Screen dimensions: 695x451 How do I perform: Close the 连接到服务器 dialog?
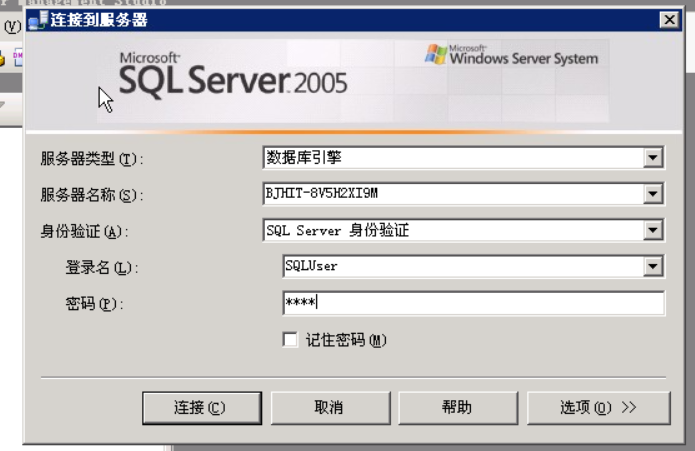tap(669, 20)
